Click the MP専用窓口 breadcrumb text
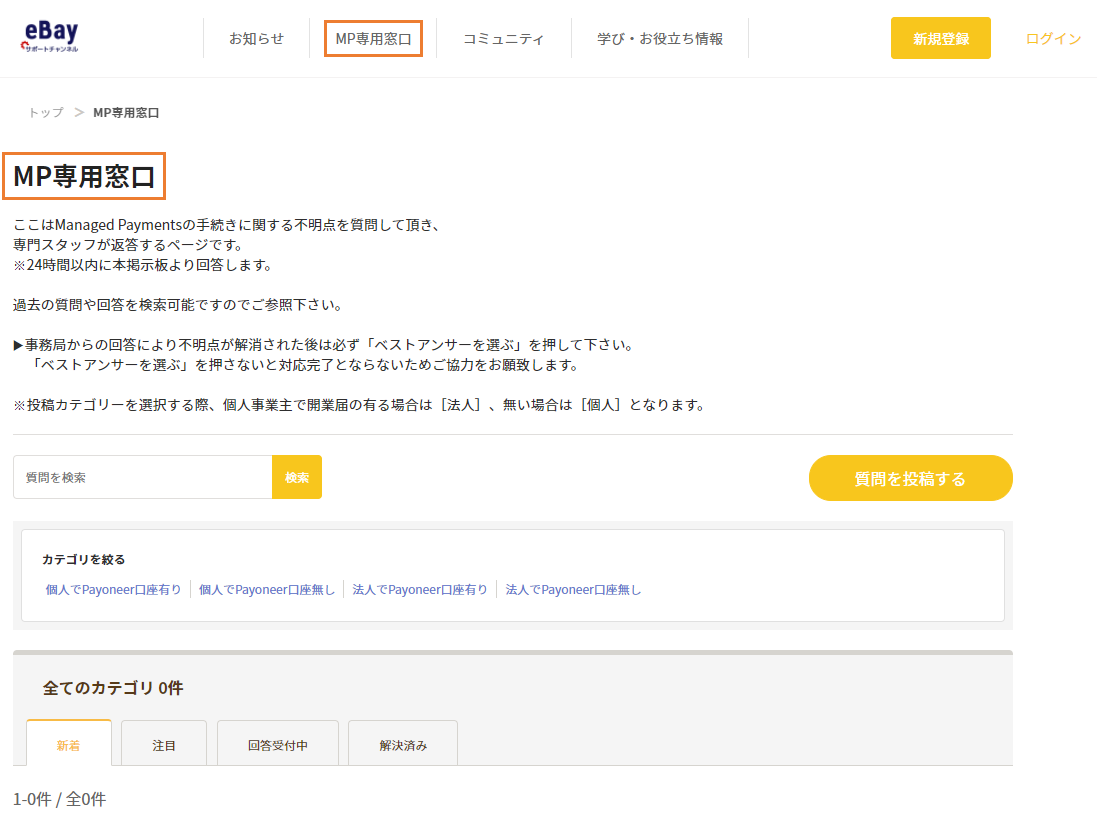The height and width of the screenshot is (815, 1097). point(126,113)
